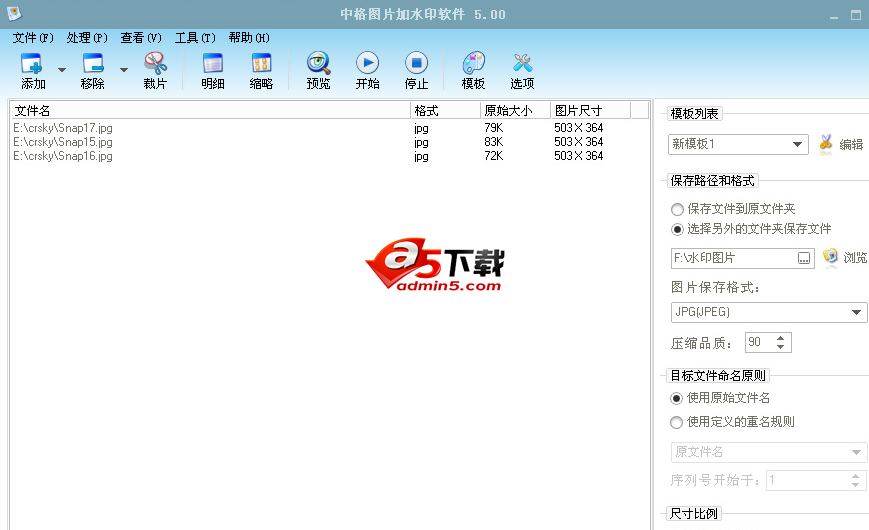Click the ellipsis button in path field
This screenshot has height=530, width=869.
pyautogui.click(x=804, y=258)
